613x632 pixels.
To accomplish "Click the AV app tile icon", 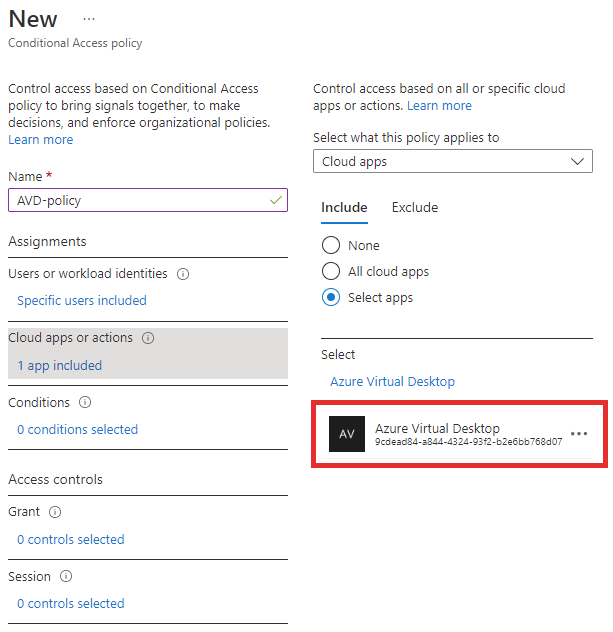I will point(347,434).
